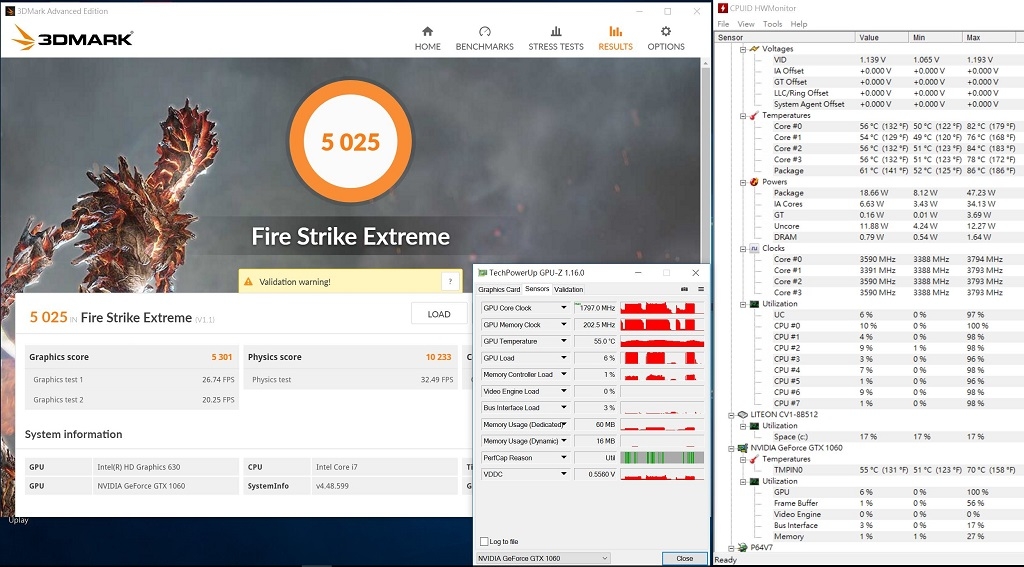Viewport: 1024px width, 567px height.
Task: Open the GPU Temperature sensor dropdown
Action: pyautogui.click(x=564, y=341)
